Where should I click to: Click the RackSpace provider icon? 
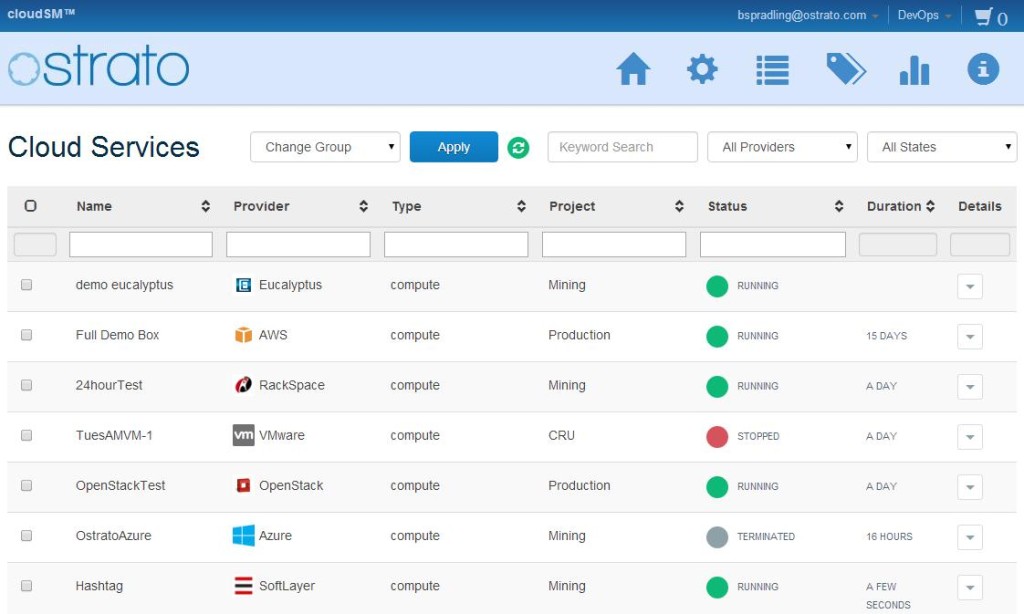coord(243,385)
